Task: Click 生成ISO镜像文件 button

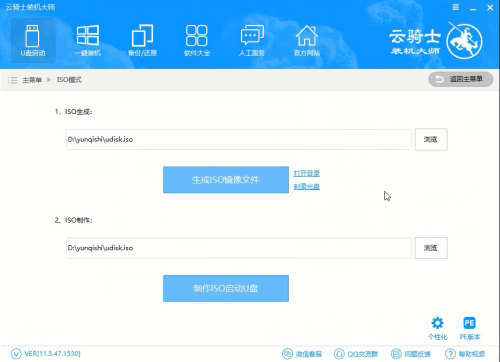Action: [x=226, y=180]
